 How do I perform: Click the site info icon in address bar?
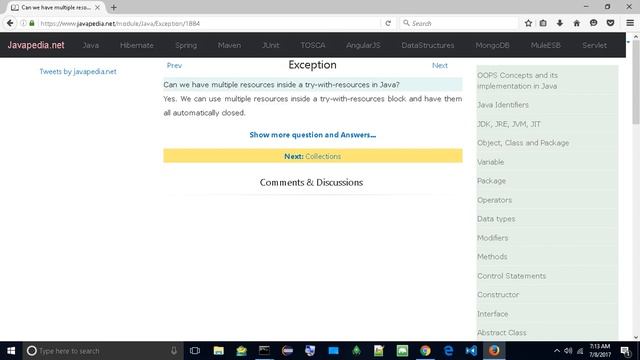[23, 23]
